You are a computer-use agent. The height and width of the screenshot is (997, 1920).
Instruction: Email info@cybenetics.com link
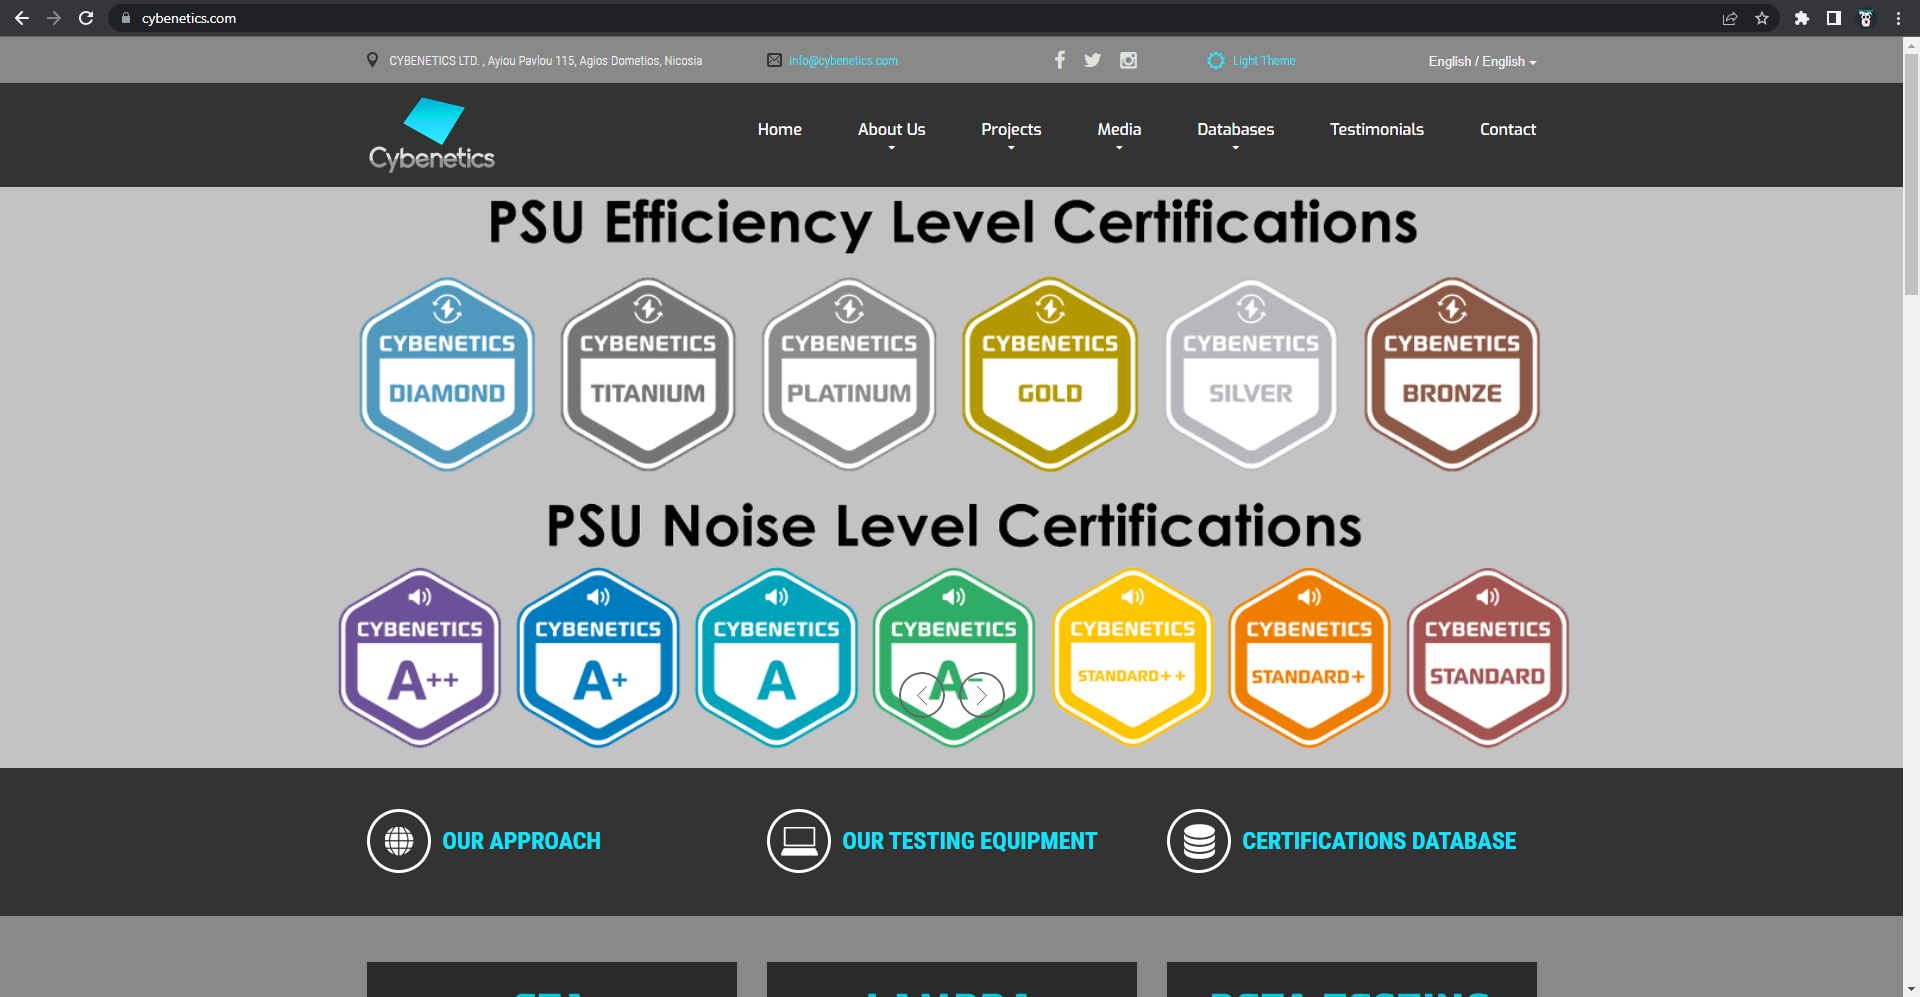tap(843, 61)
